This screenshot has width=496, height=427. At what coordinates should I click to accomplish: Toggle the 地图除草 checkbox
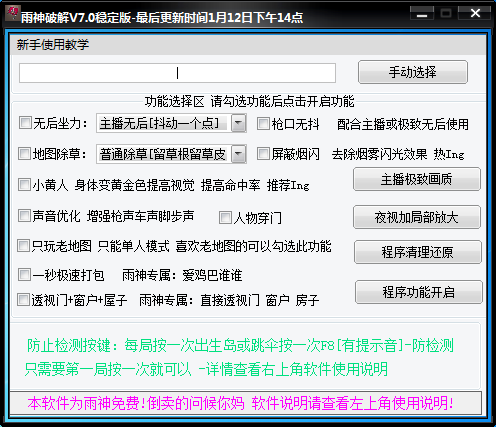coord(24,154)
